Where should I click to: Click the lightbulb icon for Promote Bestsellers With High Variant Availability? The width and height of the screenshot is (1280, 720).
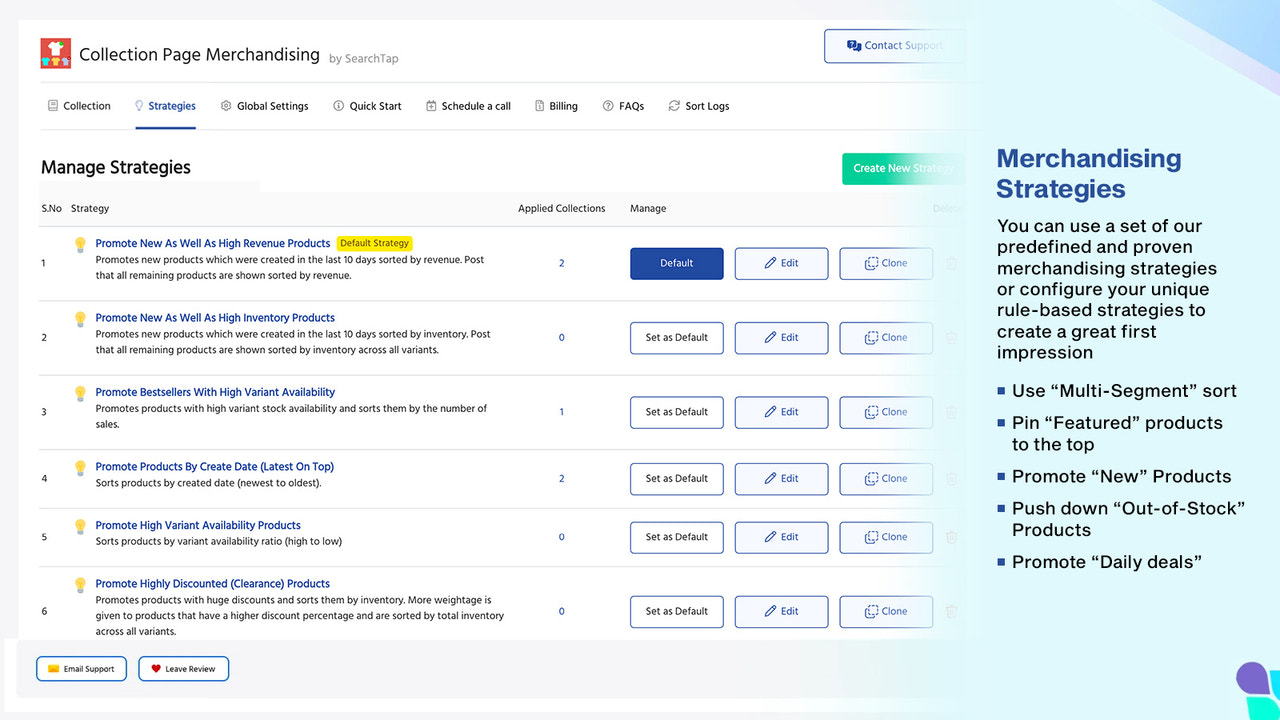pyautogui.click(x=81, y=393)
